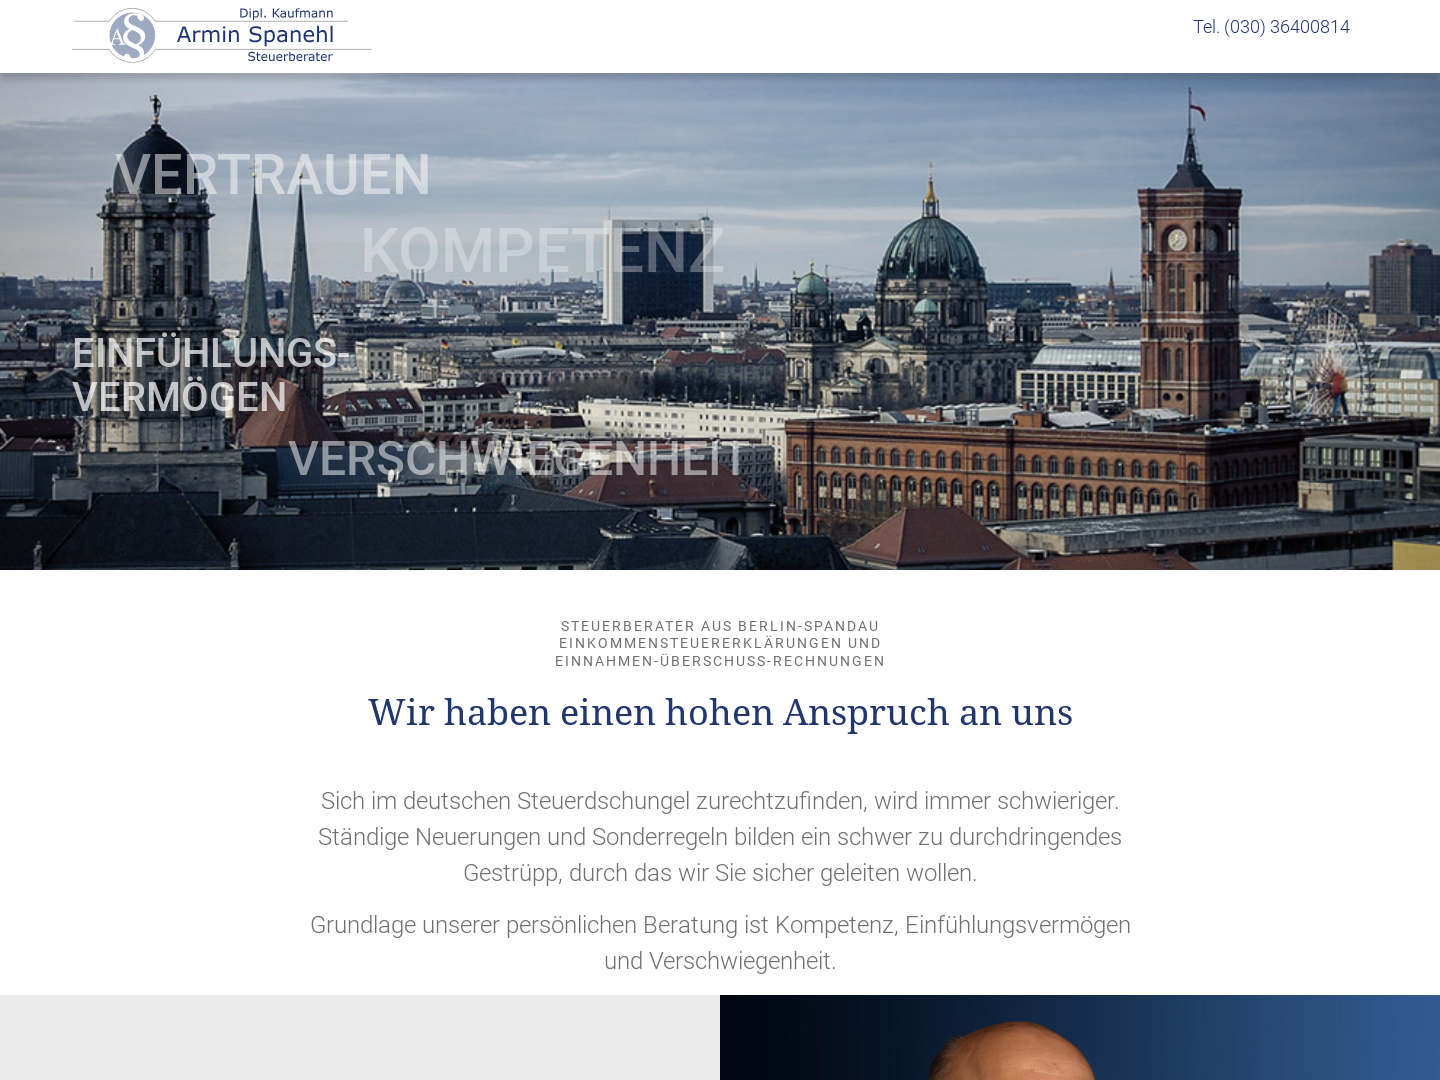1440x1080 pixels.
Task: Click paragraph starting 'Grundlage unserer persönlichen Beratung'
Action: [720, 943]
